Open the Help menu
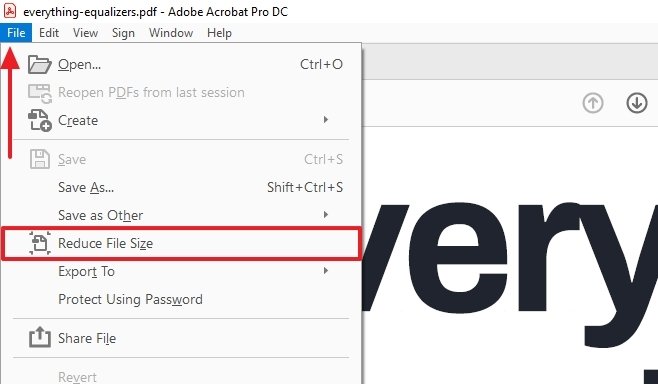 point(219,33)
